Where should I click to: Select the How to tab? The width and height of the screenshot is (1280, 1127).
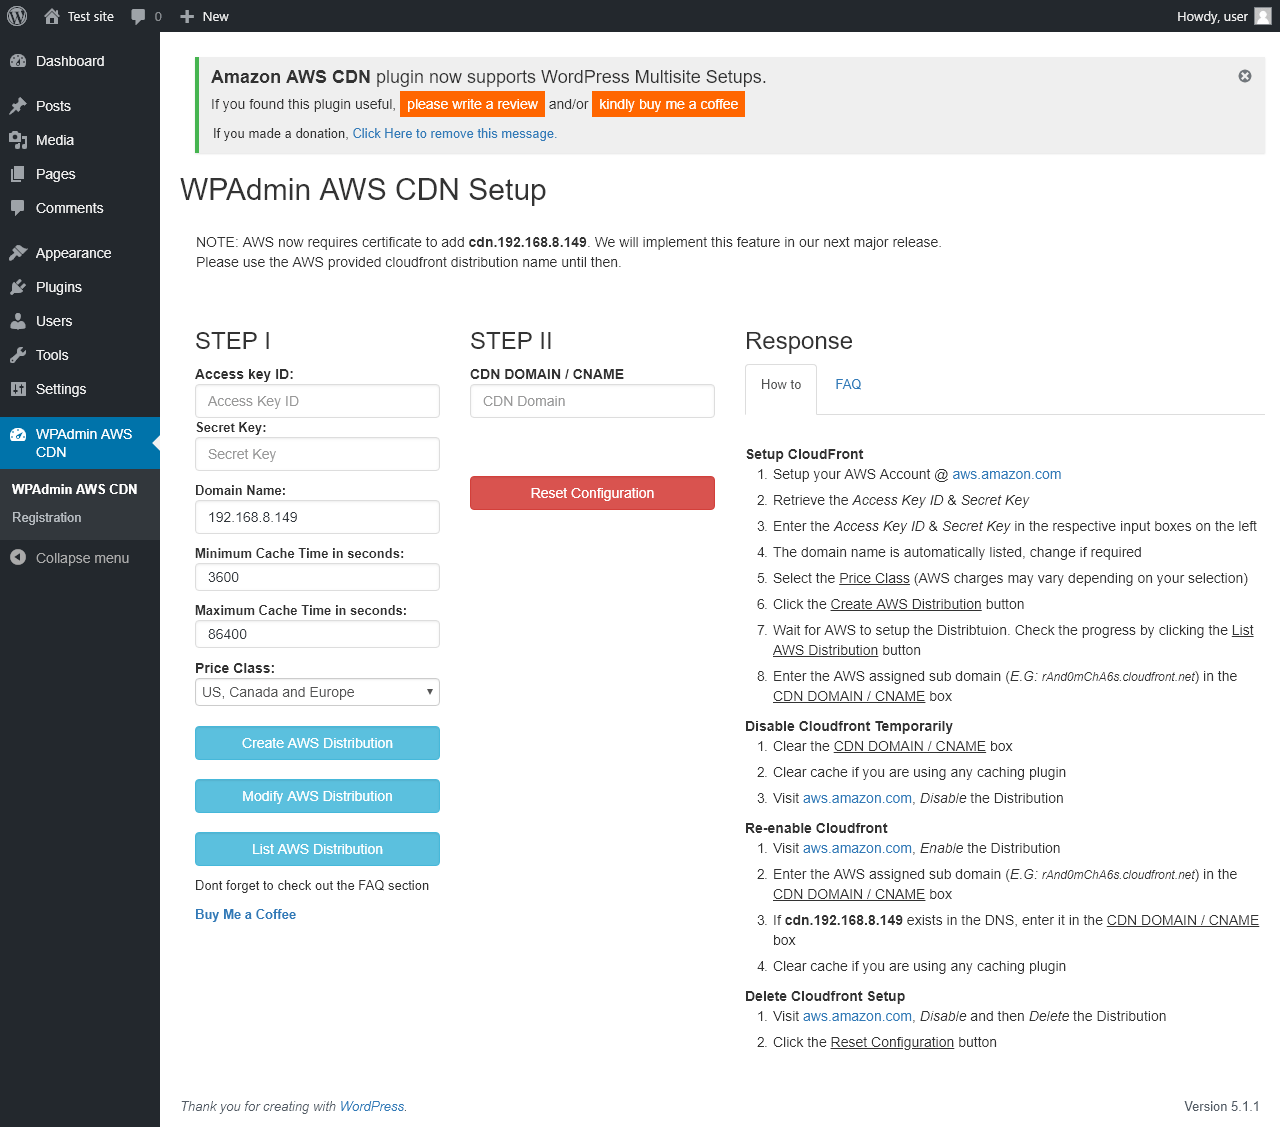[781, 384]
